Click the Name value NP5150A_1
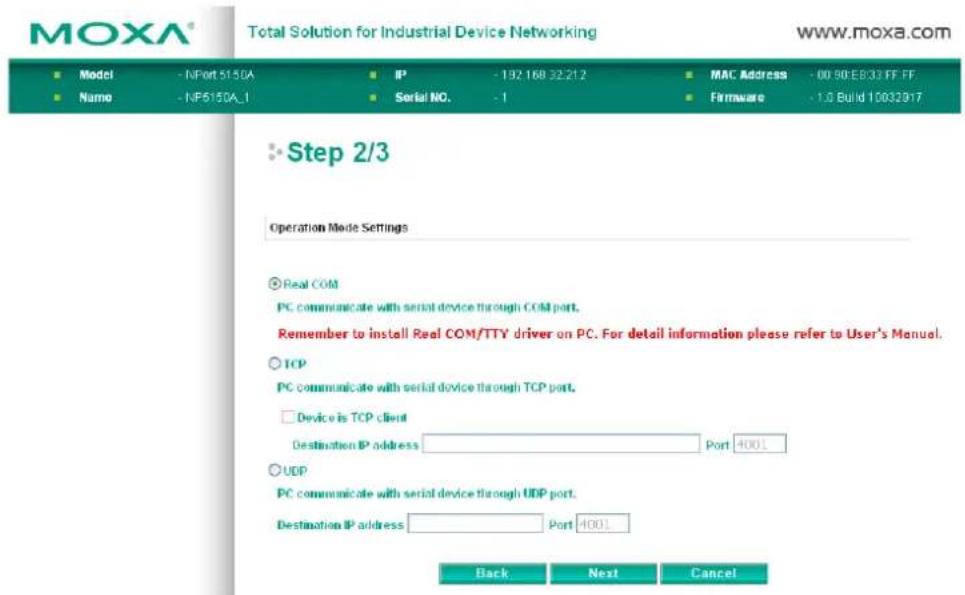This screenshot has width=965, height=595. click(215, 97)
